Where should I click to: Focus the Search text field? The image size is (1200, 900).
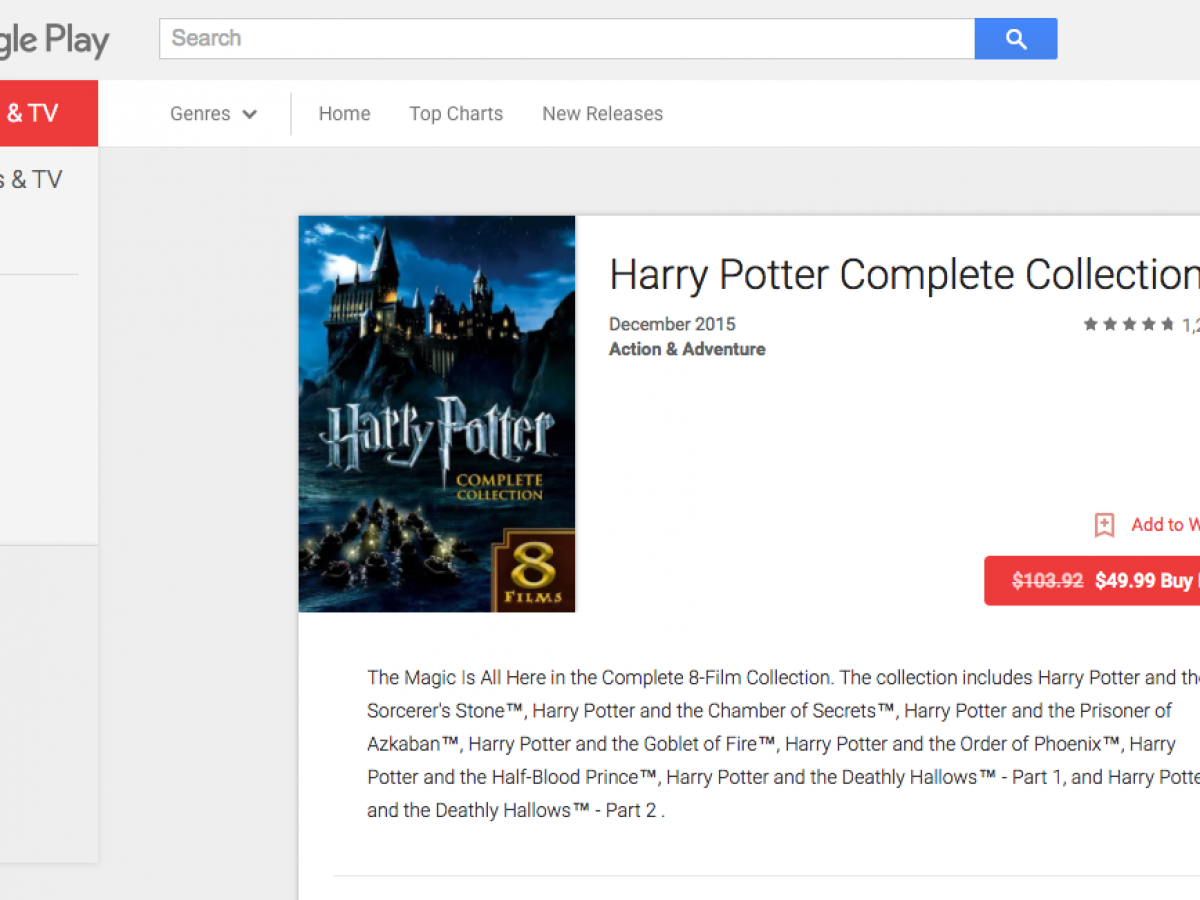pos(566,39)
